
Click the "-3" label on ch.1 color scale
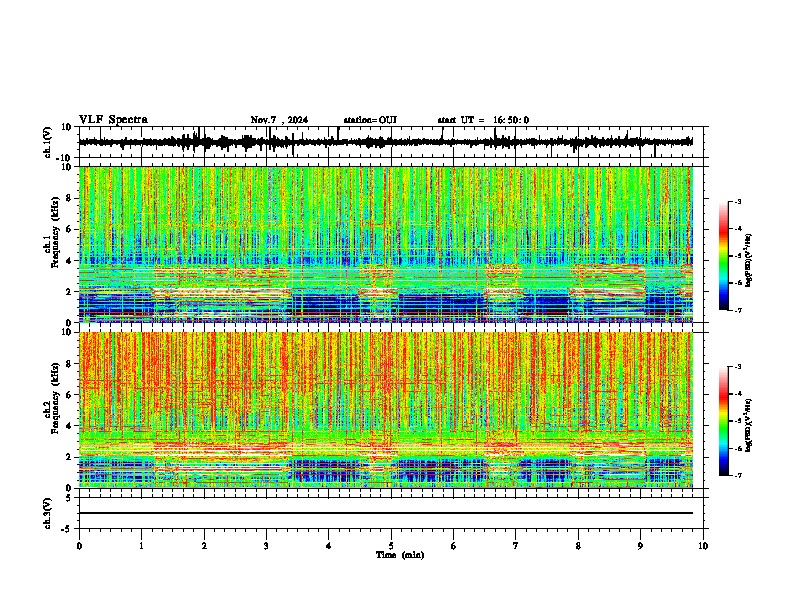pyautogui.click(x=737, y=201)
